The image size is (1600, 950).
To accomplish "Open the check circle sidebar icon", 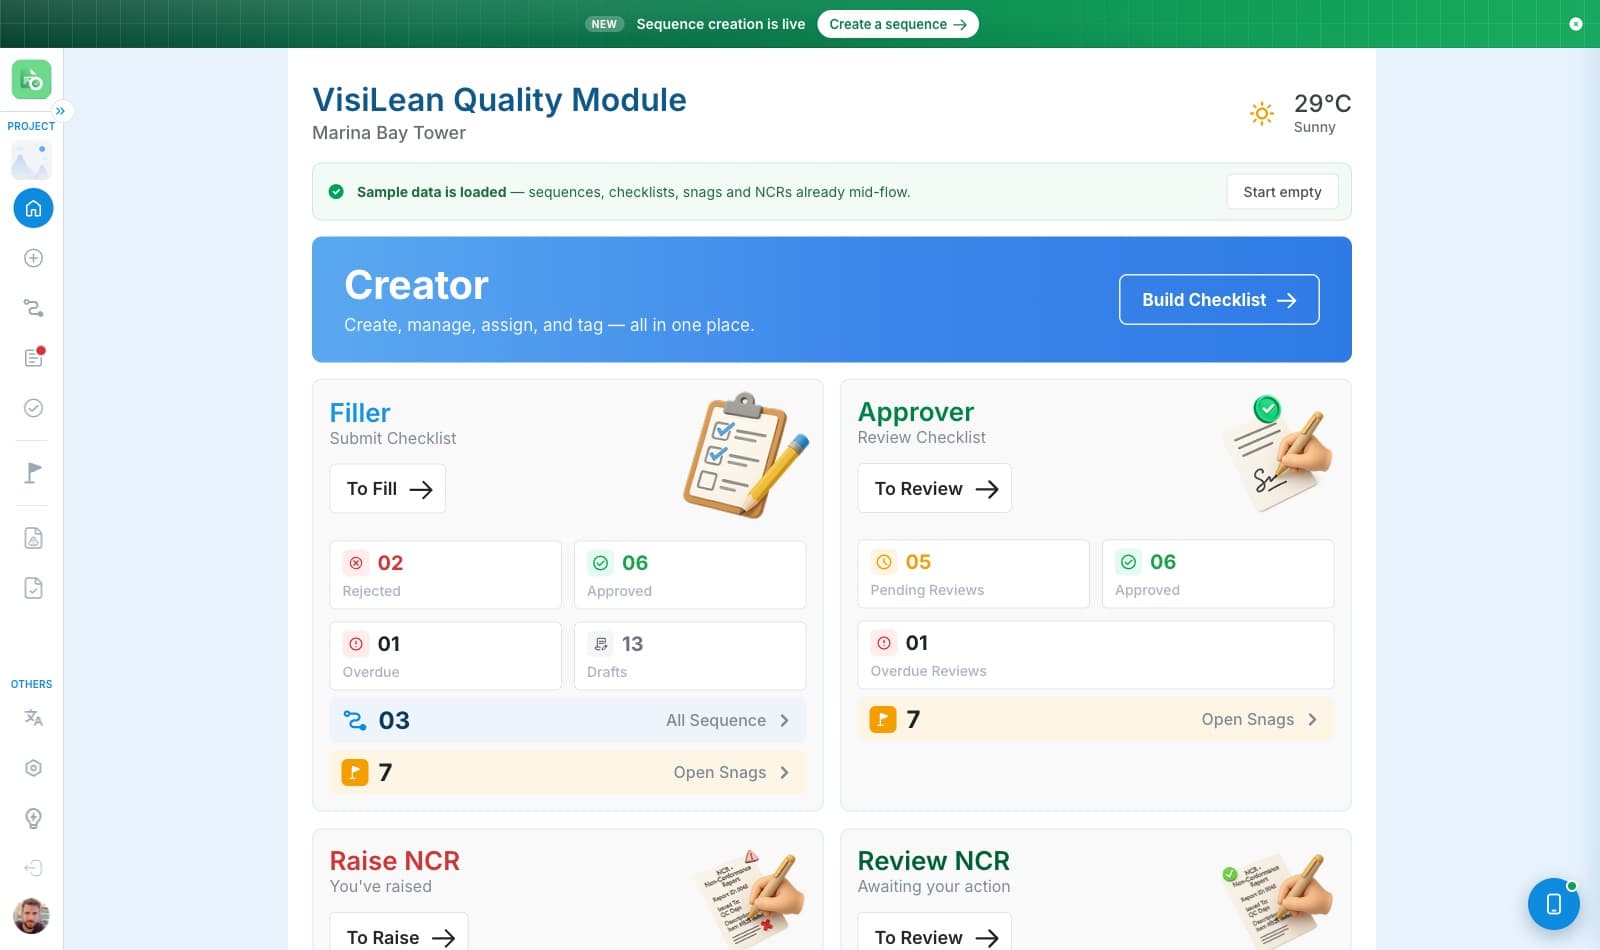I will coord(33,408).
